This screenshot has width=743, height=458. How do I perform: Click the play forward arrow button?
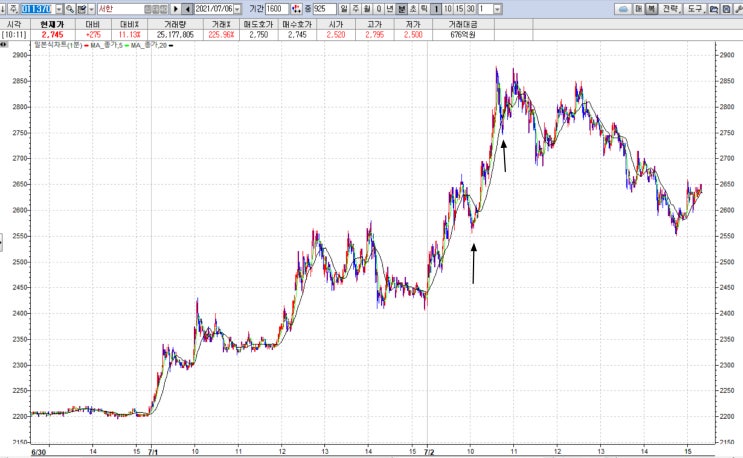point(175,9)
